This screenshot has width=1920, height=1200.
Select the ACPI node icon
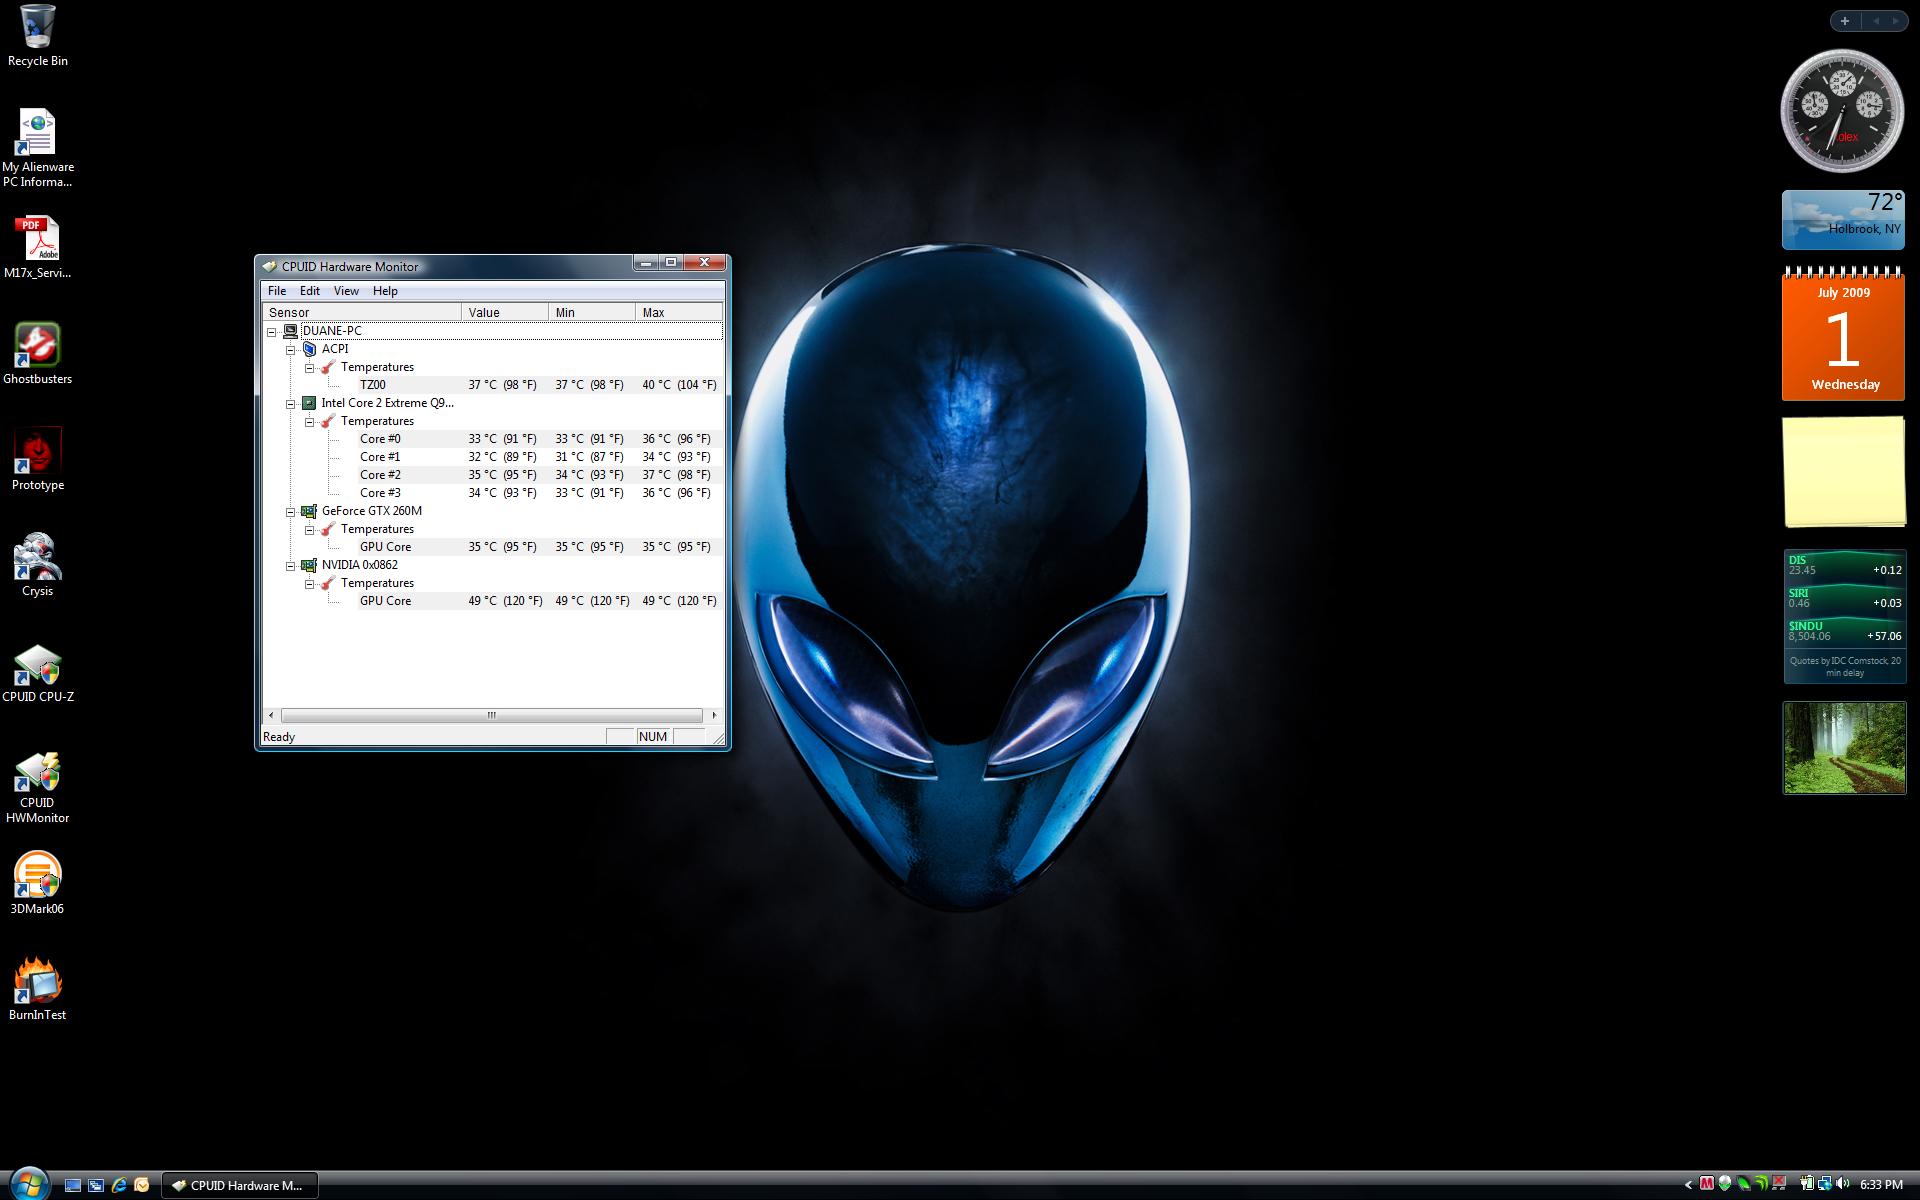click(309, 349)
